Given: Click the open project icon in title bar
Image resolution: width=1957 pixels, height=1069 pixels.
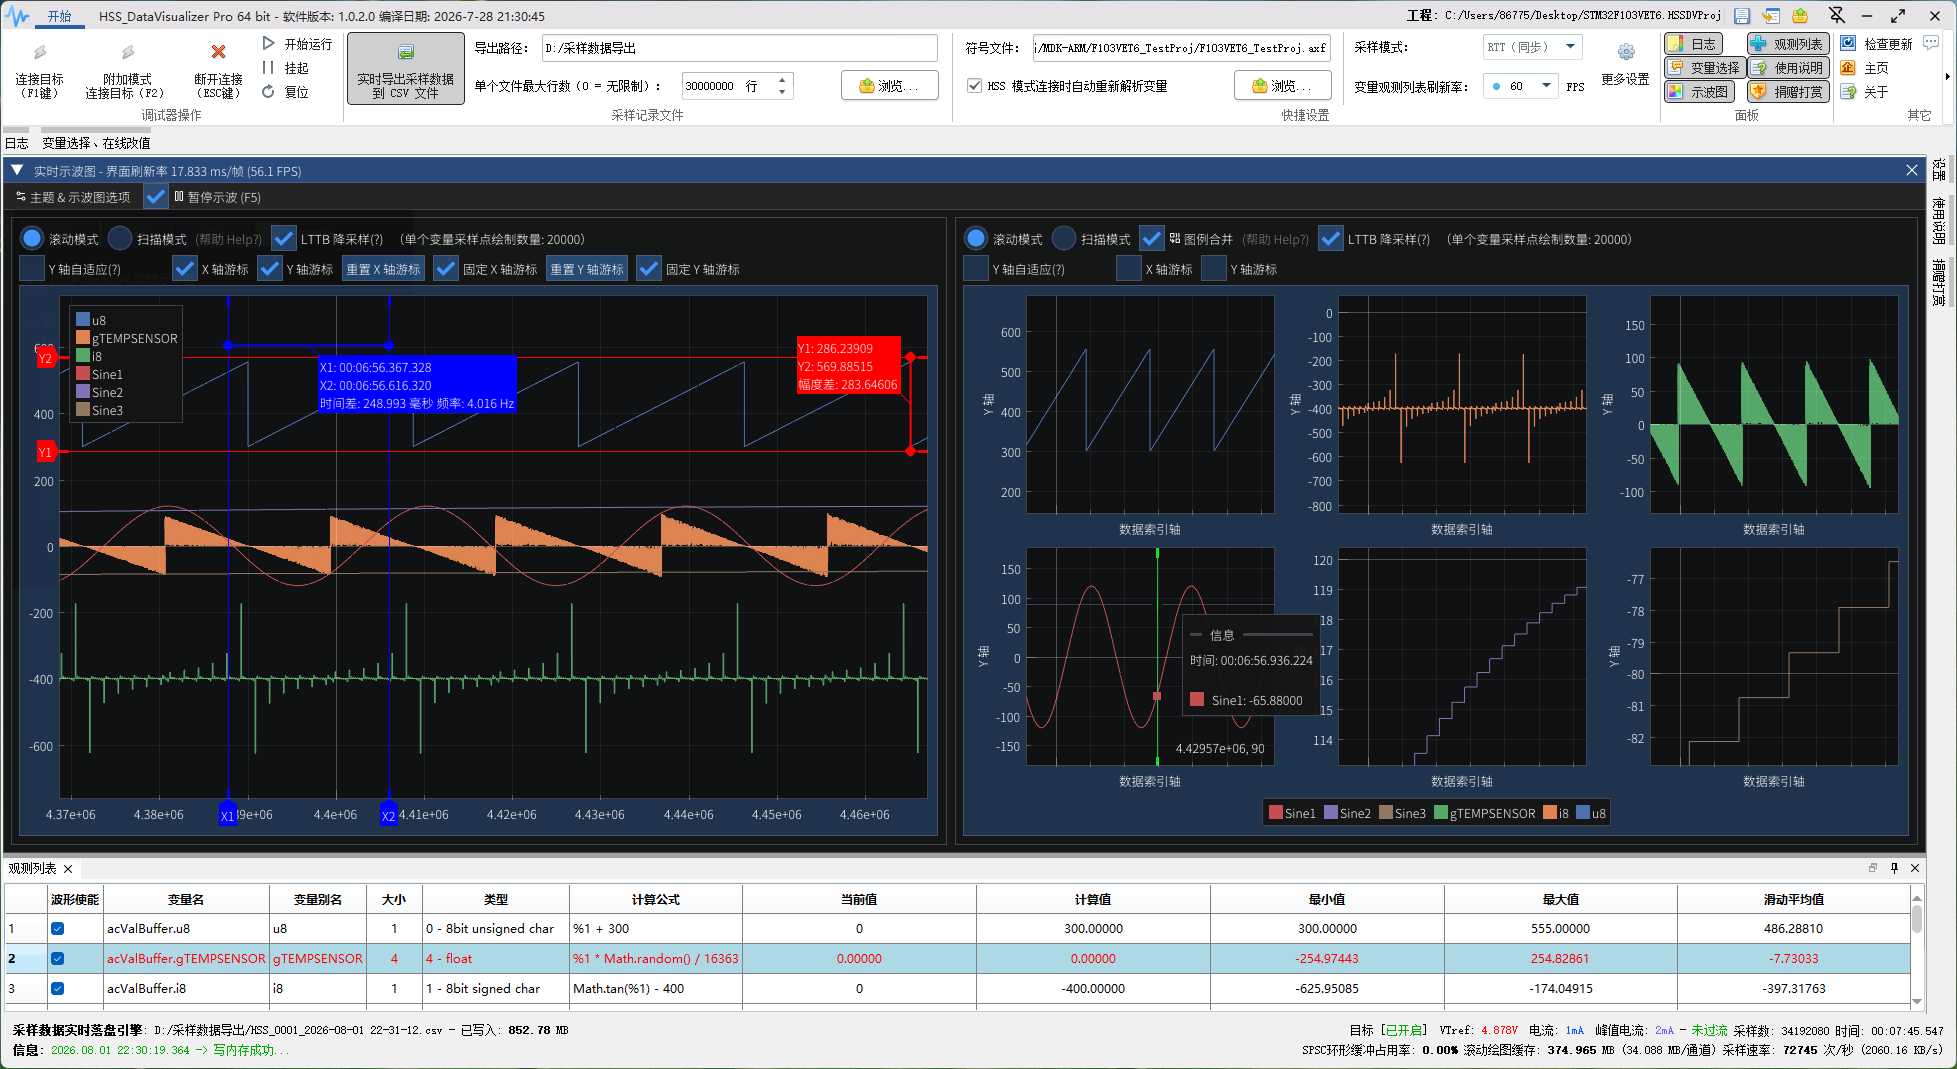Looking at the screenshot, I should (x=1771, y=16).
